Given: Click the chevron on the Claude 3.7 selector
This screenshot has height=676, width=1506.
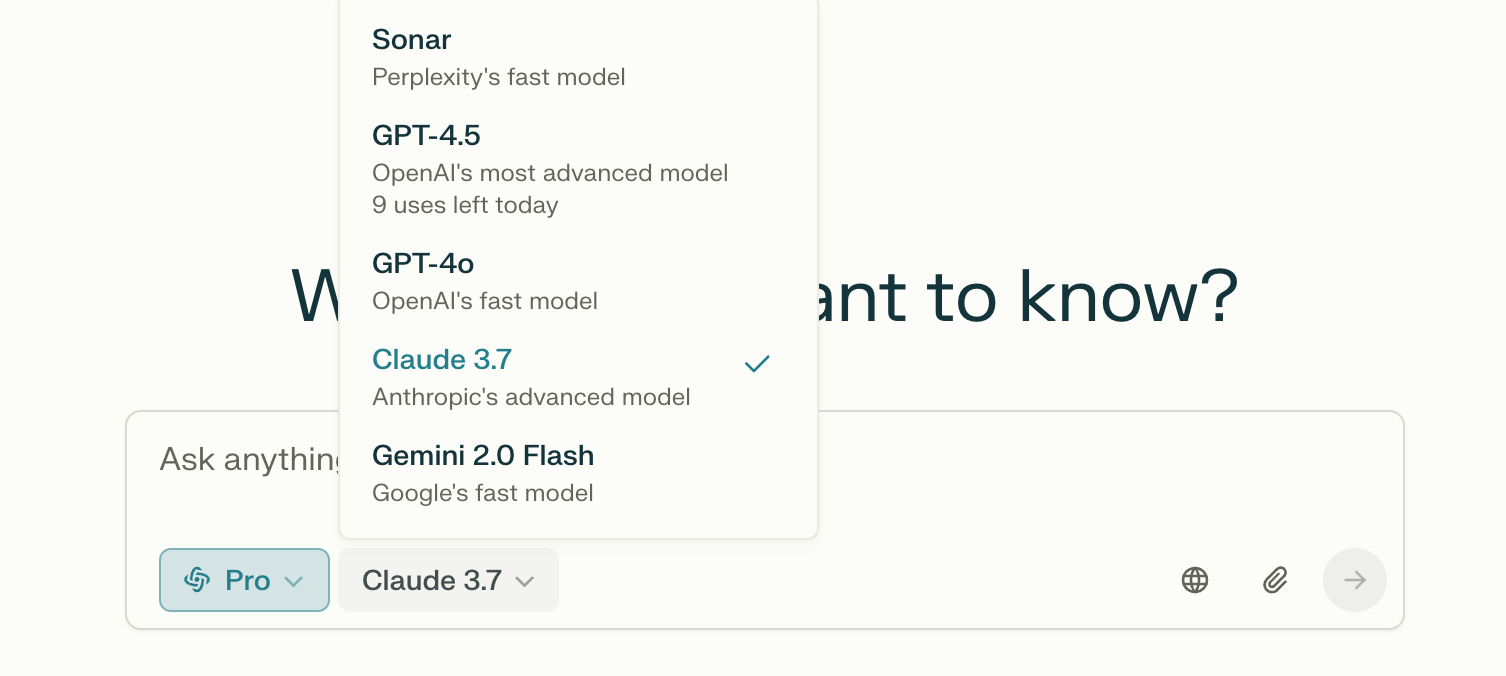Looking at the screenshot, I should (524, 581).
